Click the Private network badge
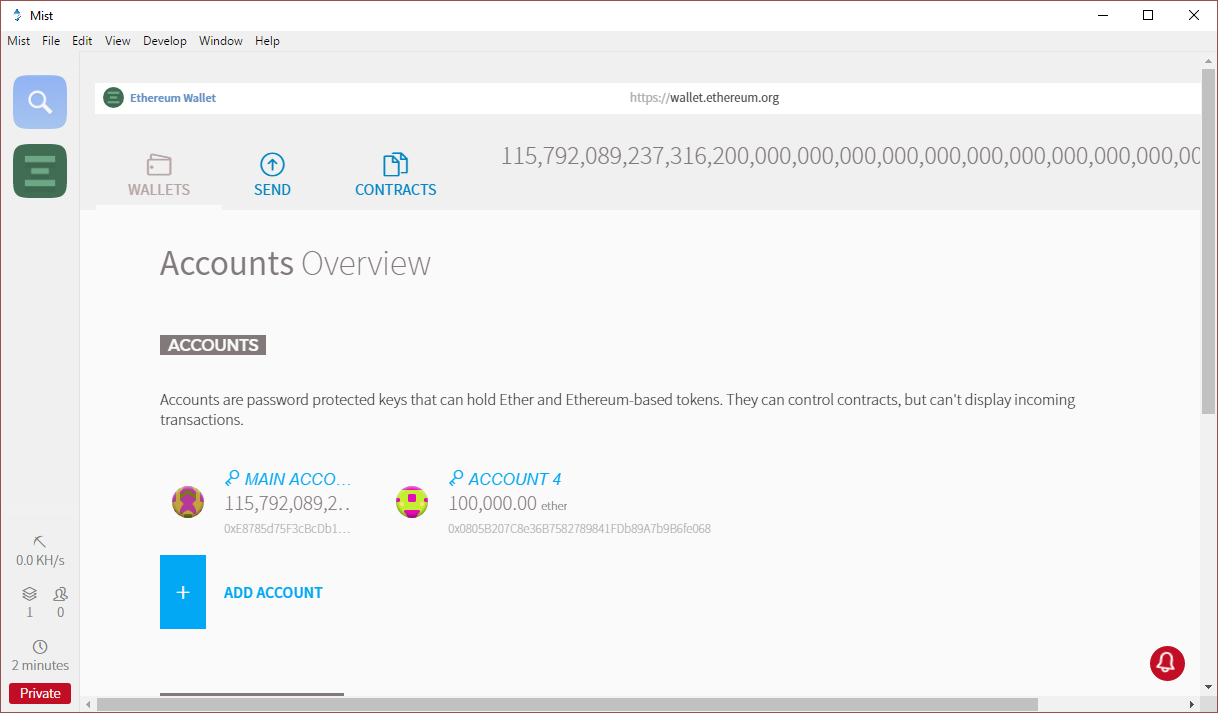 pyautogui.click(x=40, y=693)
